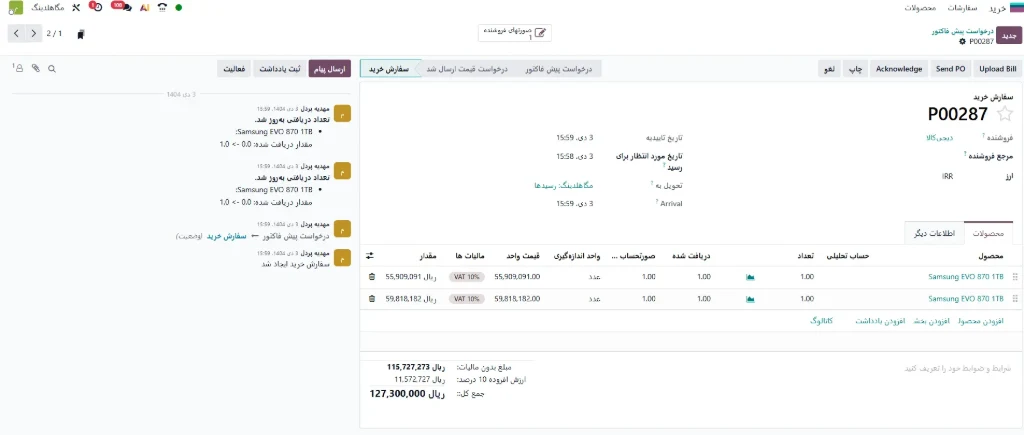The width and height of the screenshot is (1024, 435).
Task: Open the gear actions menu next to P00287
Action: coord(962,41)
